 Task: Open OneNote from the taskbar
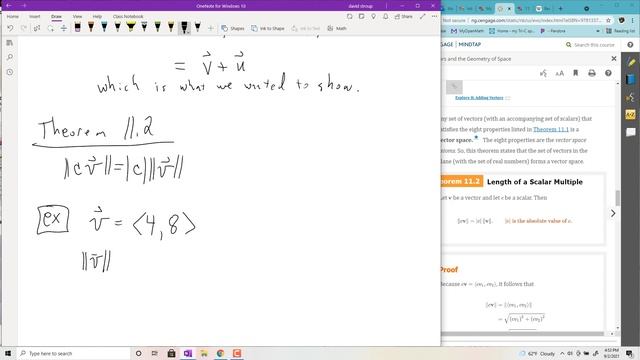[188, 353]
